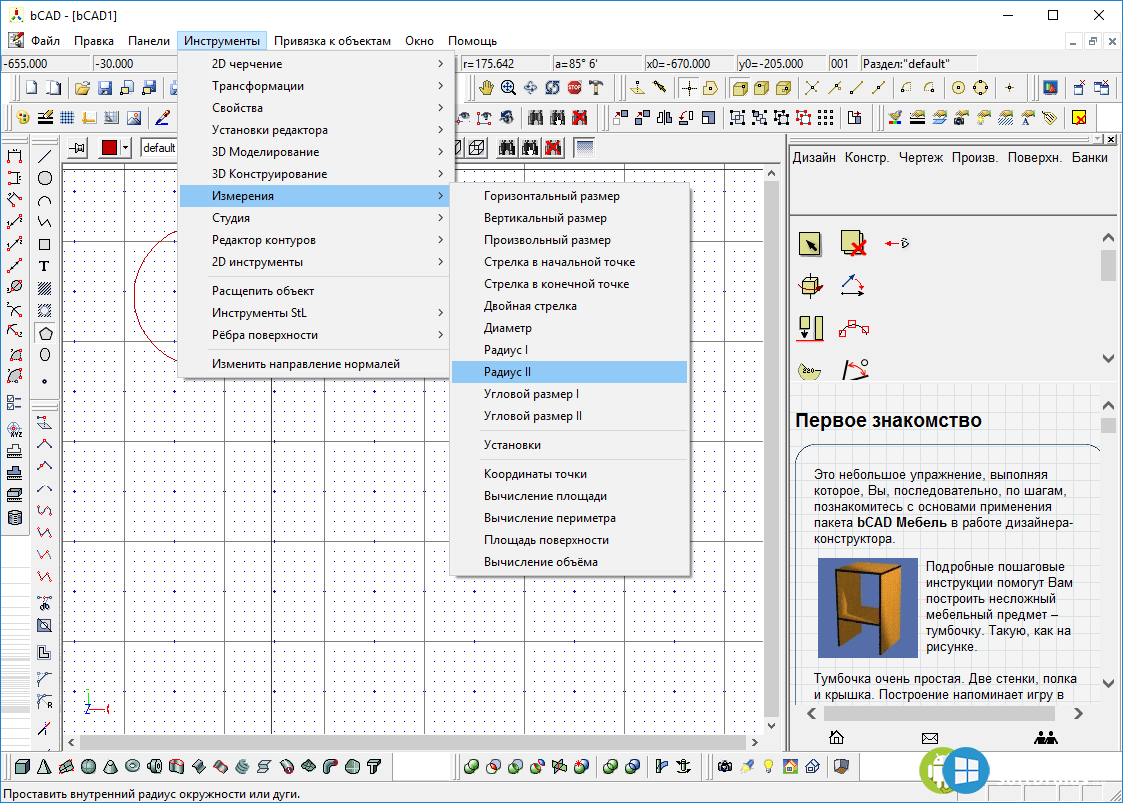Click the box primitive icon in bottom toolbar
Image resolution: width=1123 pixels, height=803 pixels.
(x=22, y=766)
